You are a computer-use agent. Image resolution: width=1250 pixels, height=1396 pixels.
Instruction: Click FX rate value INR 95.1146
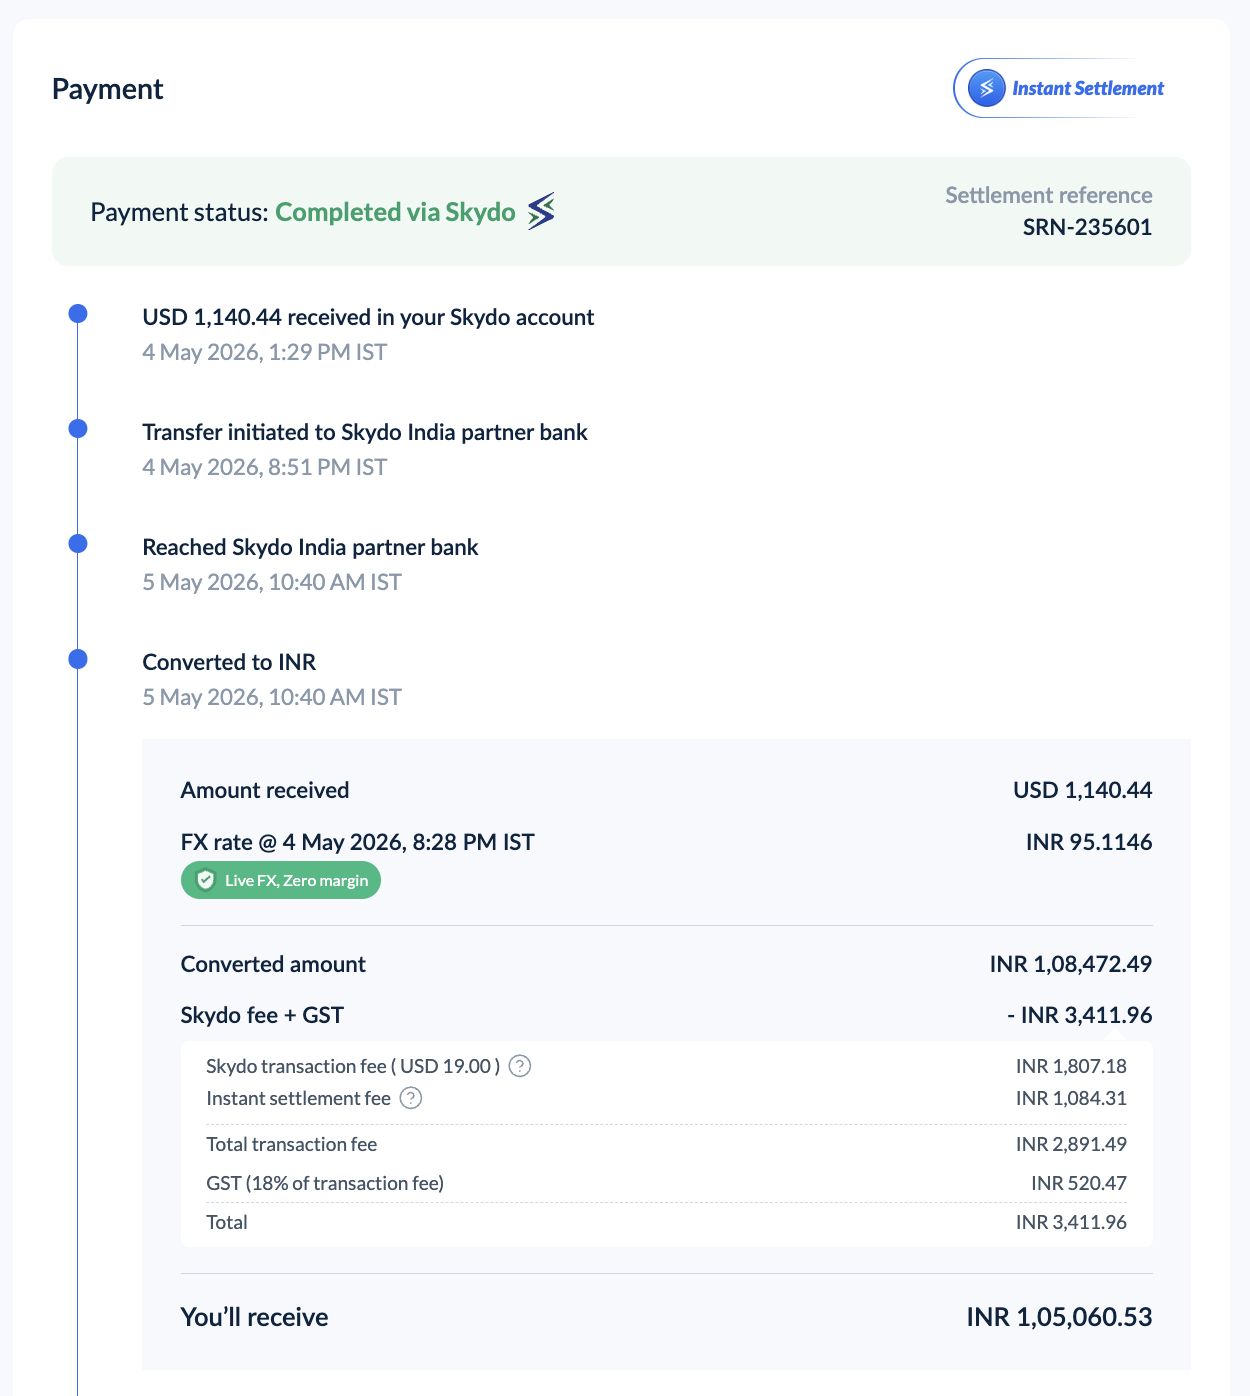pyautogui.click(x=1089, y=842)
